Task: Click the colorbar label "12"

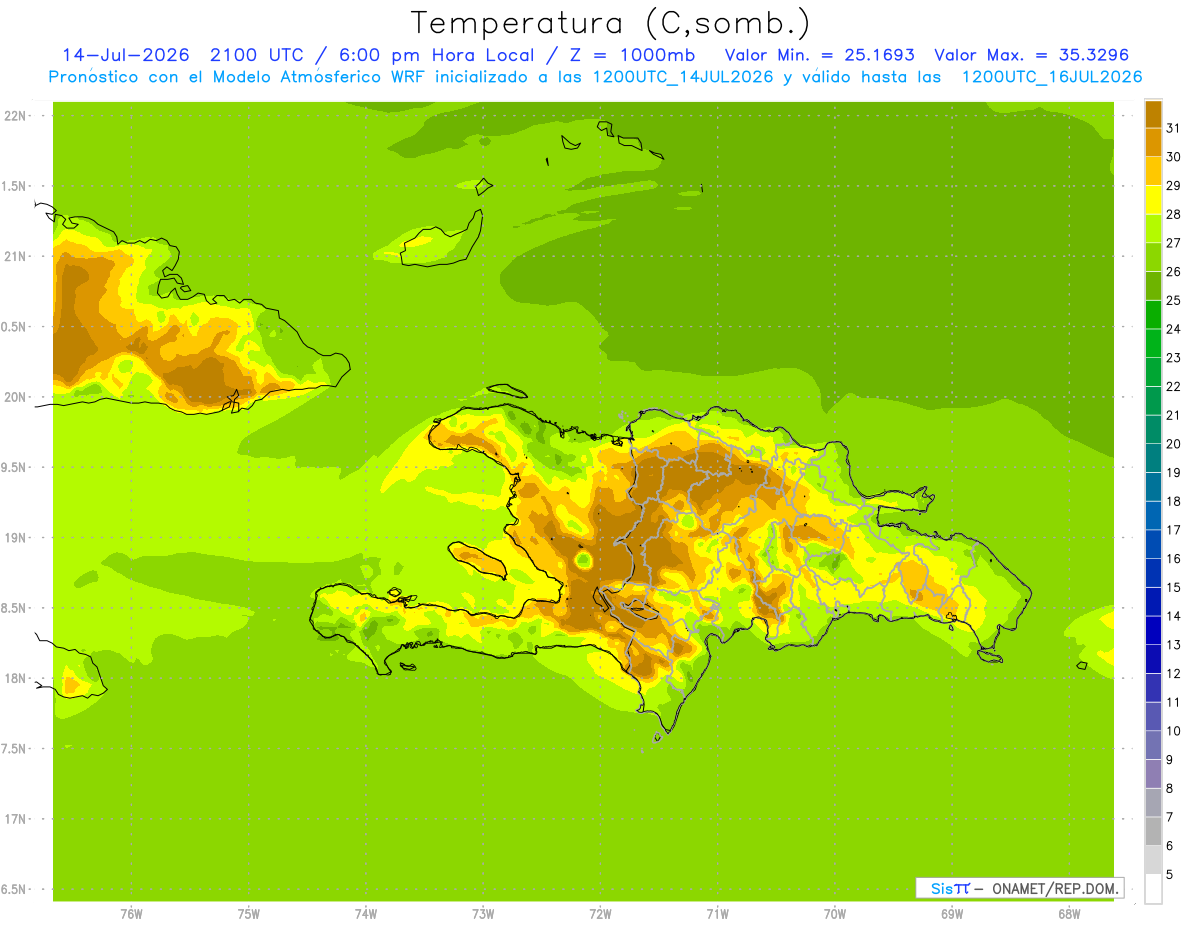Action: point(1173,673)
